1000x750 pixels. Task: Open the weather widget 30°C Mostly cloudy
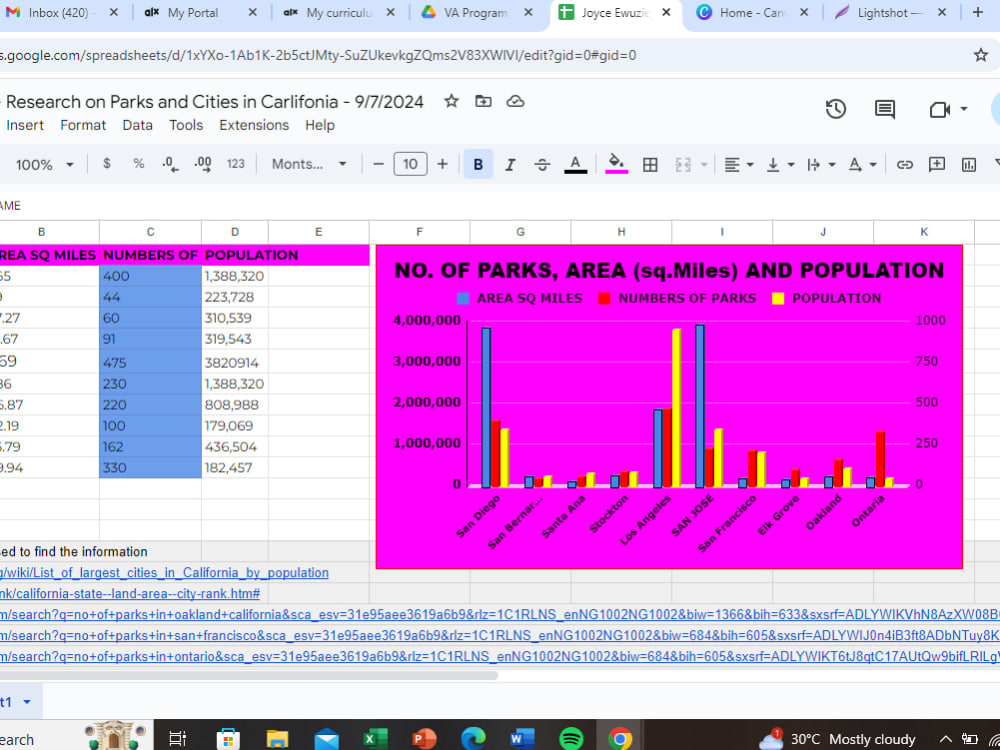(836, 739)
